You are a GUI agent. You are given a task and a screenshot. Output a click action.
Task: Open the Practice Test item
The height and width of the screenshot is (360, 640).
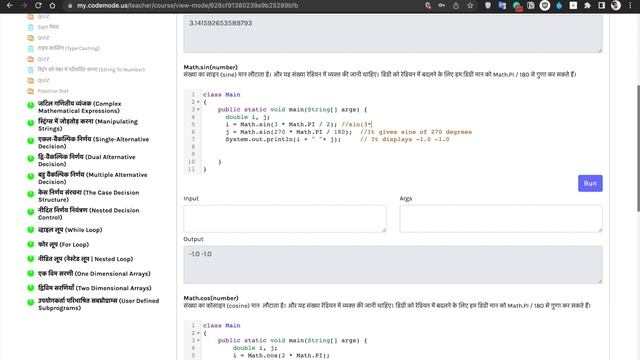click(x=53, y=91)
